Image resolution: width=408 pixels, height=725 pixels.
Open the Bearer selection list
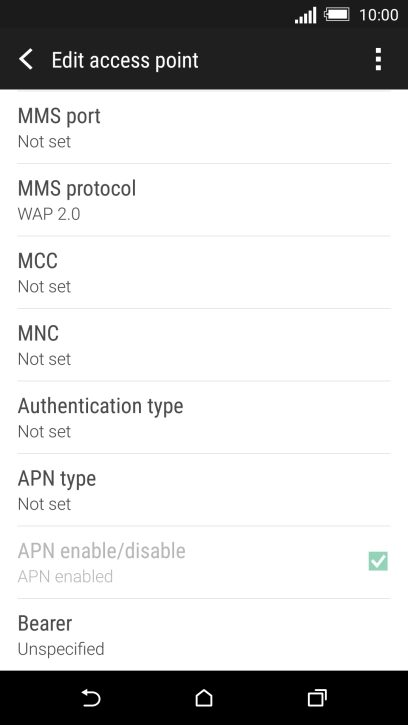tap(204, 635)
